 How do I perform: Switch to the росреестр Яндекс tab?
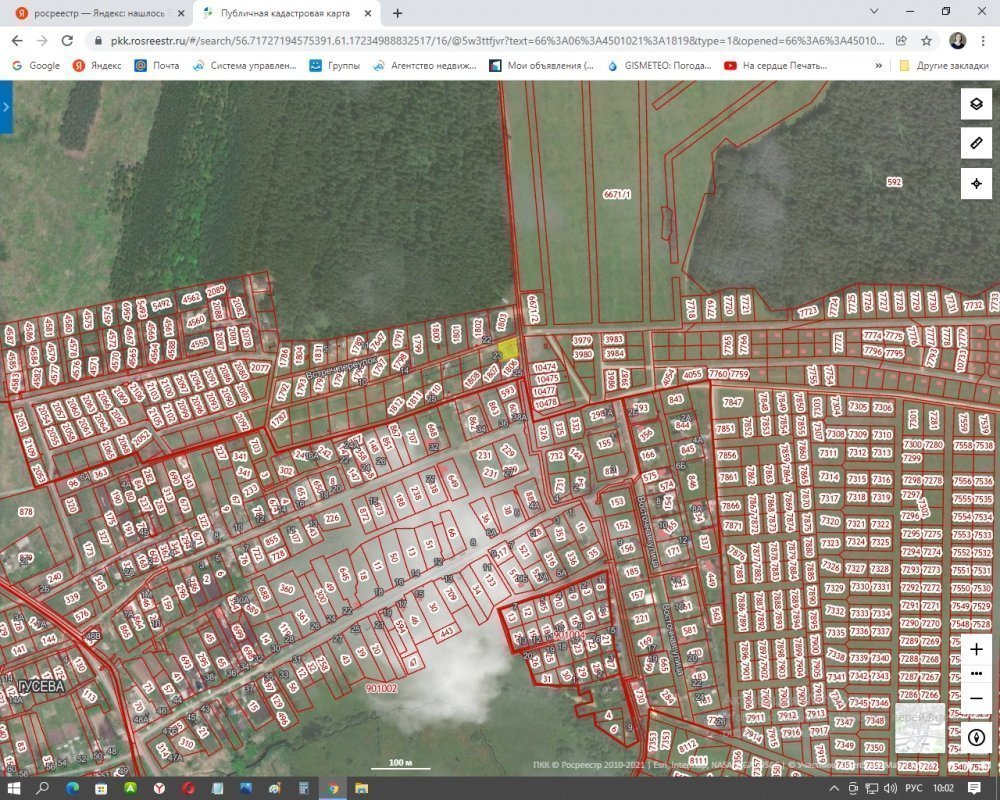(95, 13)
